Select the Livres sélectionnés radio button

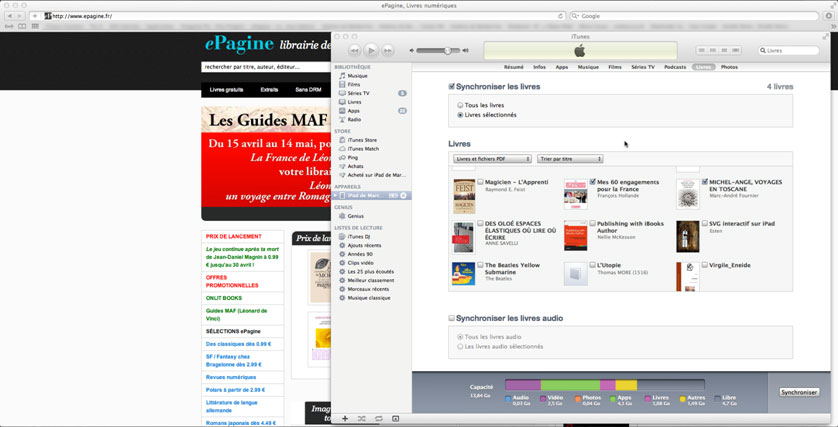pos(460,115)
